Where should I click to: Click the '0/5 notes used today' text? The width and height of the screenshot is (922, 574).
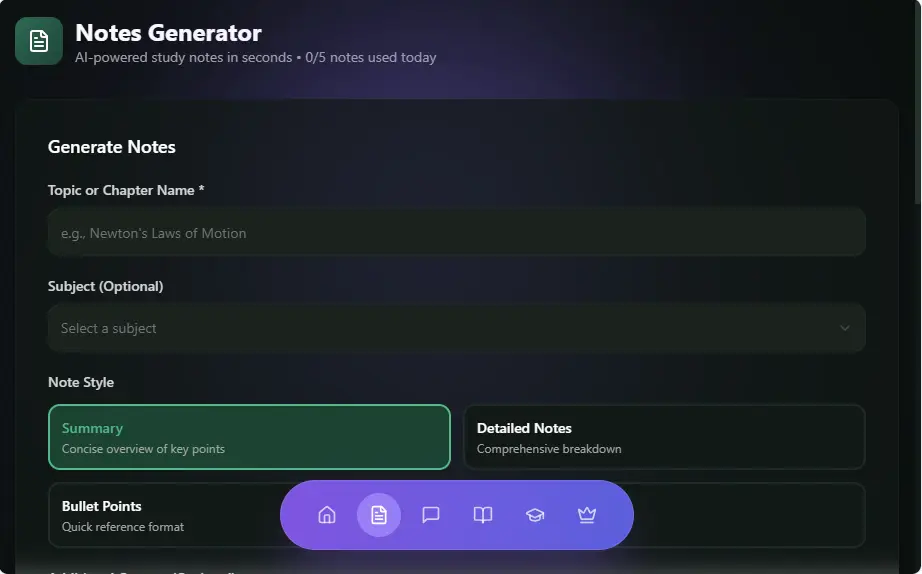pyautogui.click(x=370, y=58)
